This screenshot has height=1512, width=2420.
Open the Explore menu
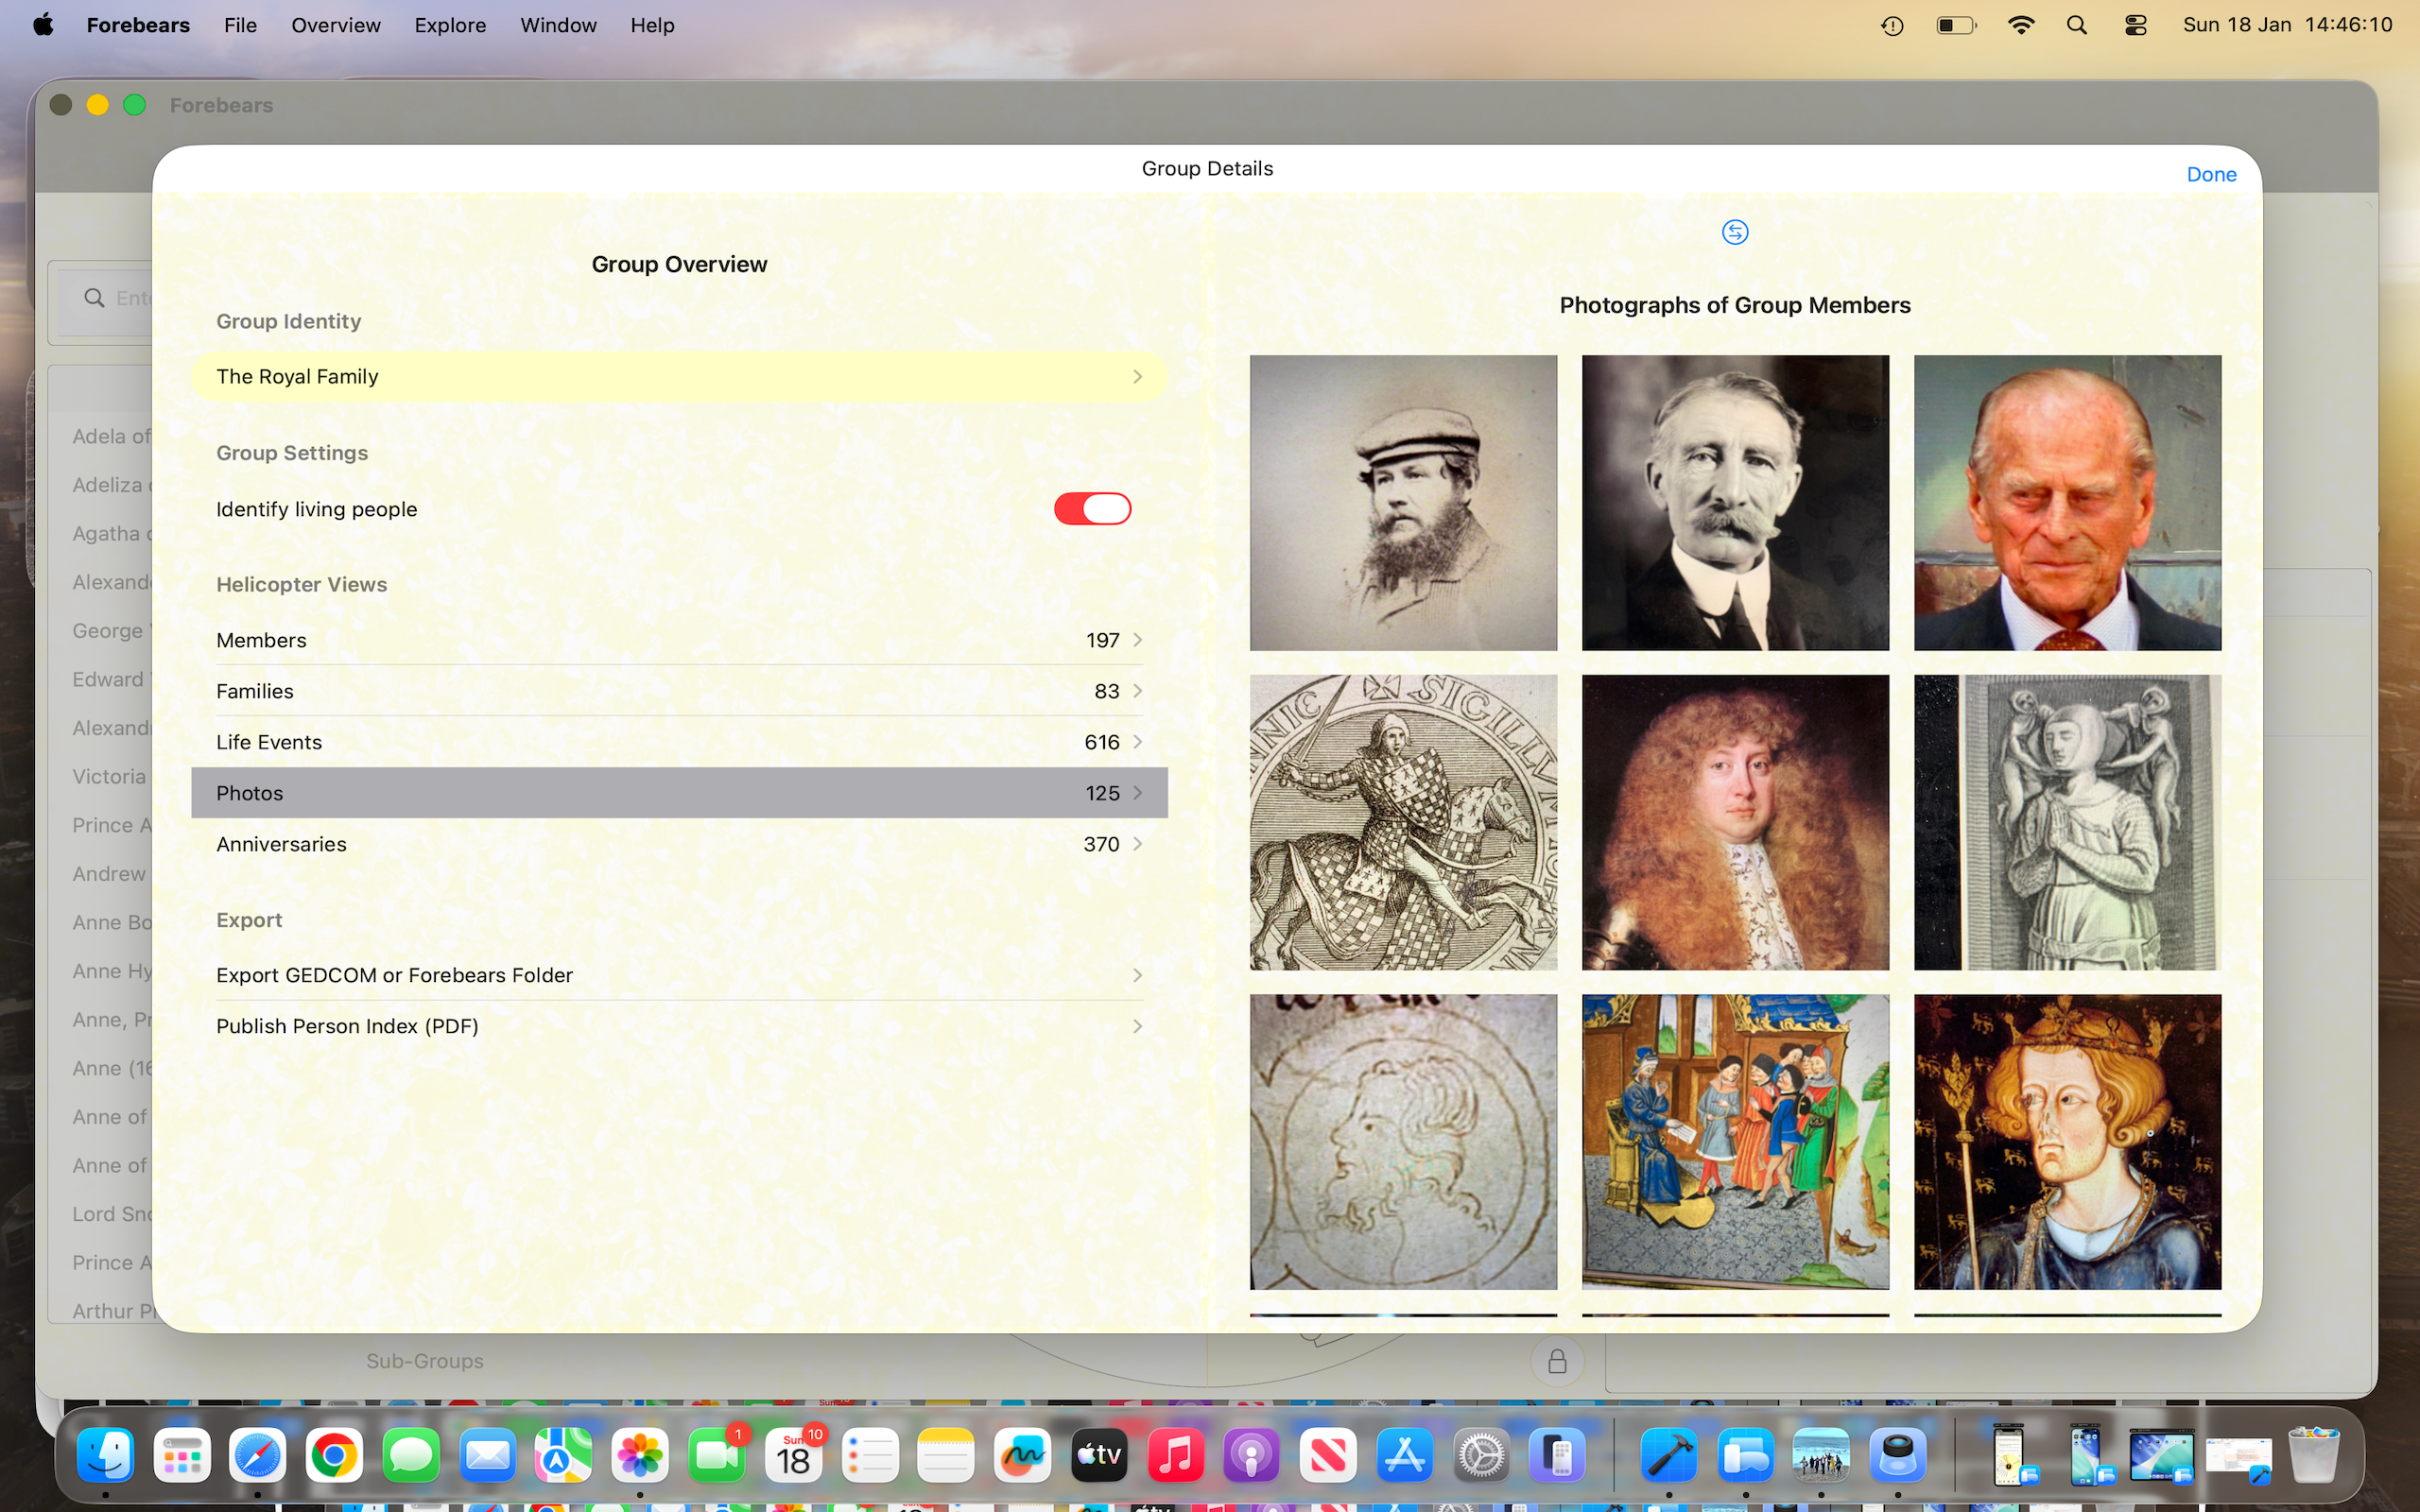point(450,25)
